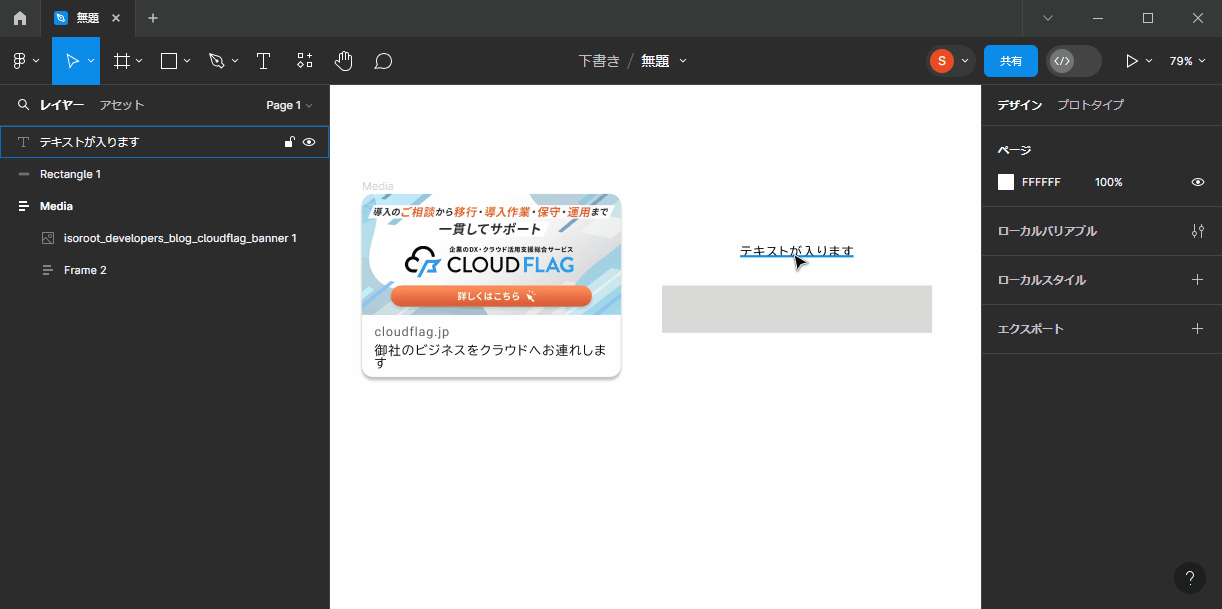This screenshot has height=609, width=1222.
Task: Open the 79% zoom dropdown
Action: [x=1187, y=61]
